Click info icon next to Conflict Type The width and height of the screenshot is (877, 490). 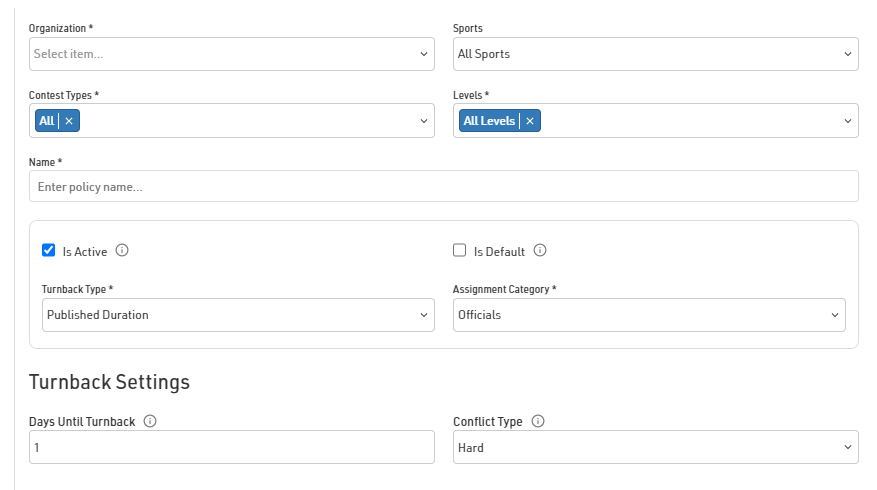click(x=538, y=422)
